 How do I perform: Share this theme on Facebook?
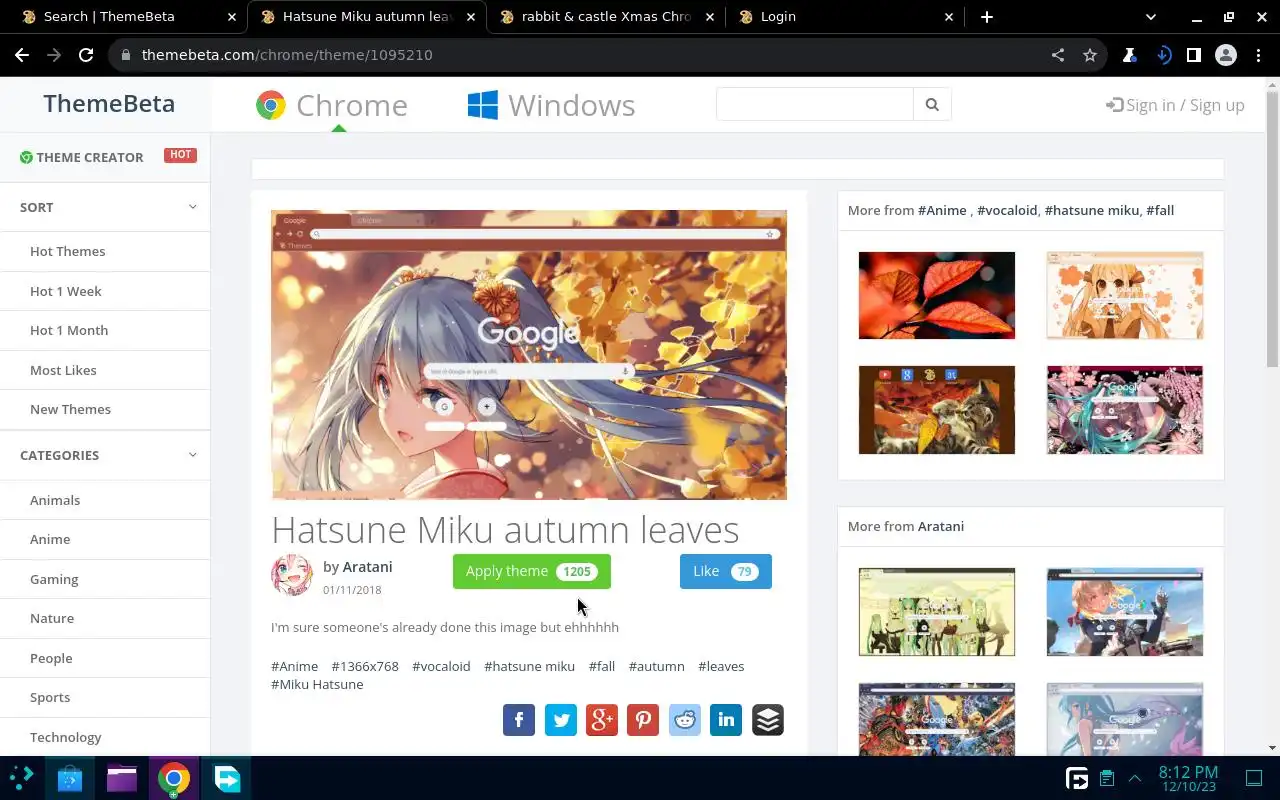click(x=519, y=720)
